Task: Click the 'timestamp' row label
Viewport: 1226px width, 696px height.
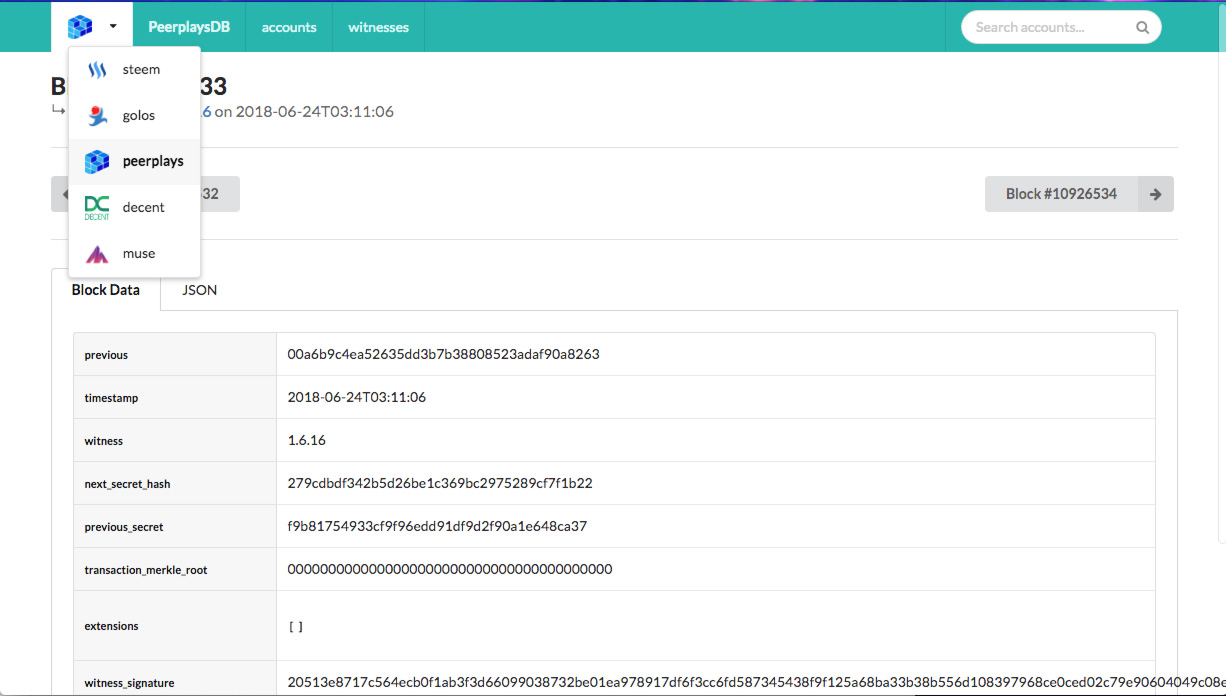Action: click(111, 398)
